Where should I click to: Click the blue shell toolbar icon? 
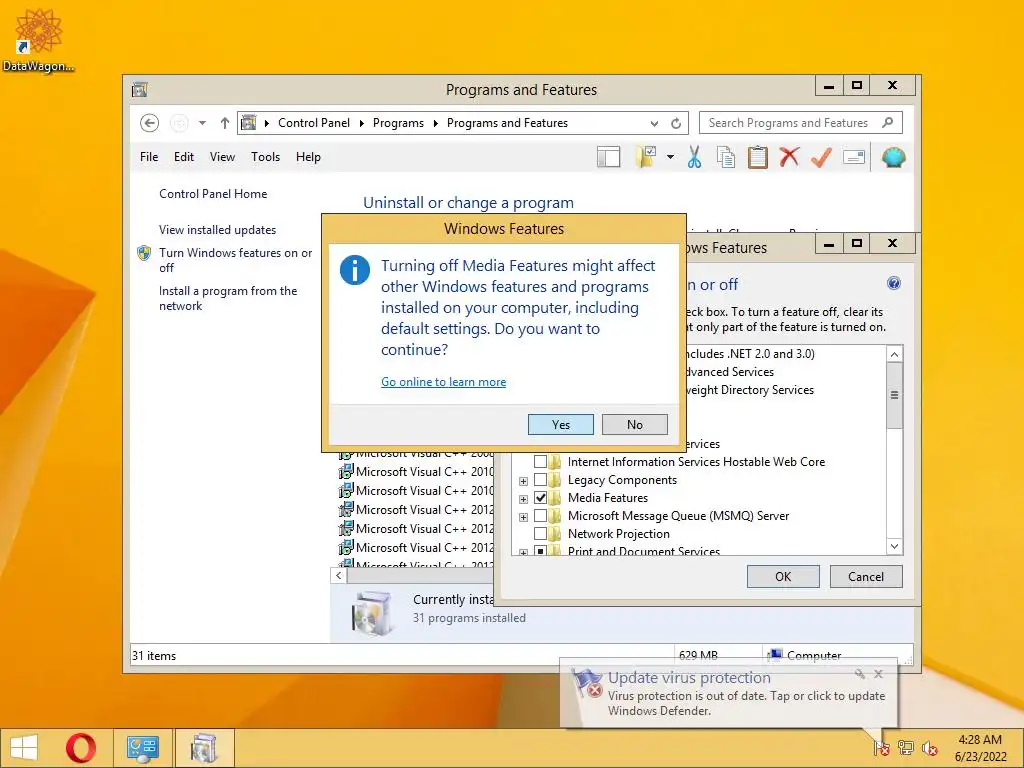coord(893,157)
